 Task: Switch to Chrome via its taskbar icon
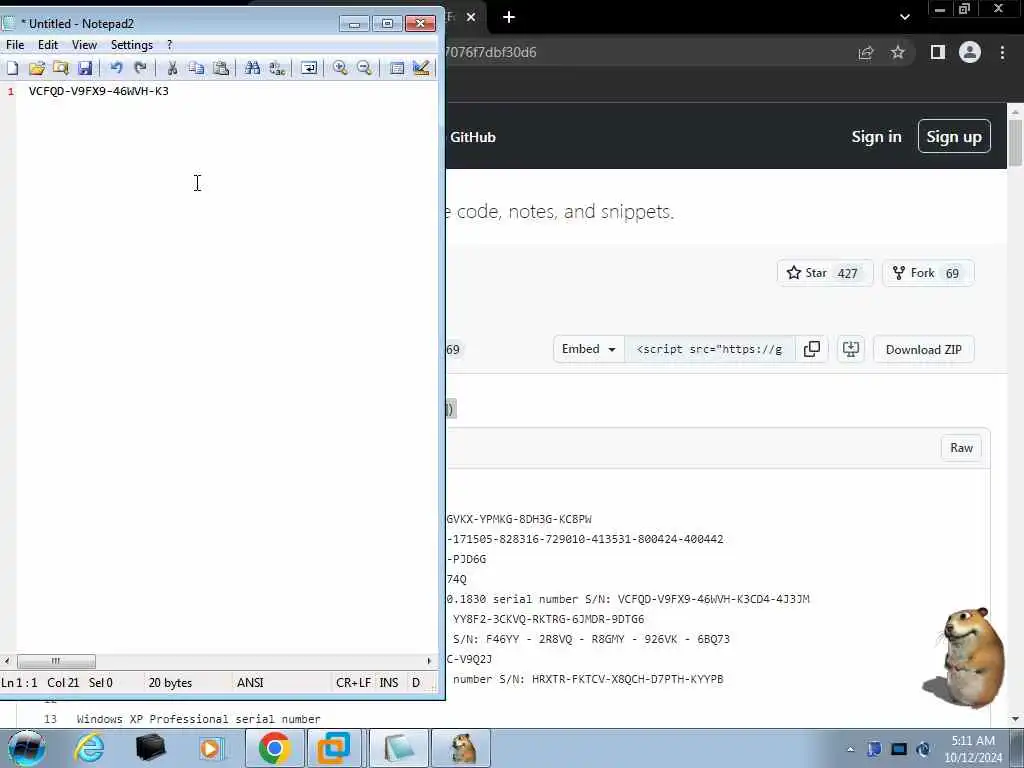[274, 748]
